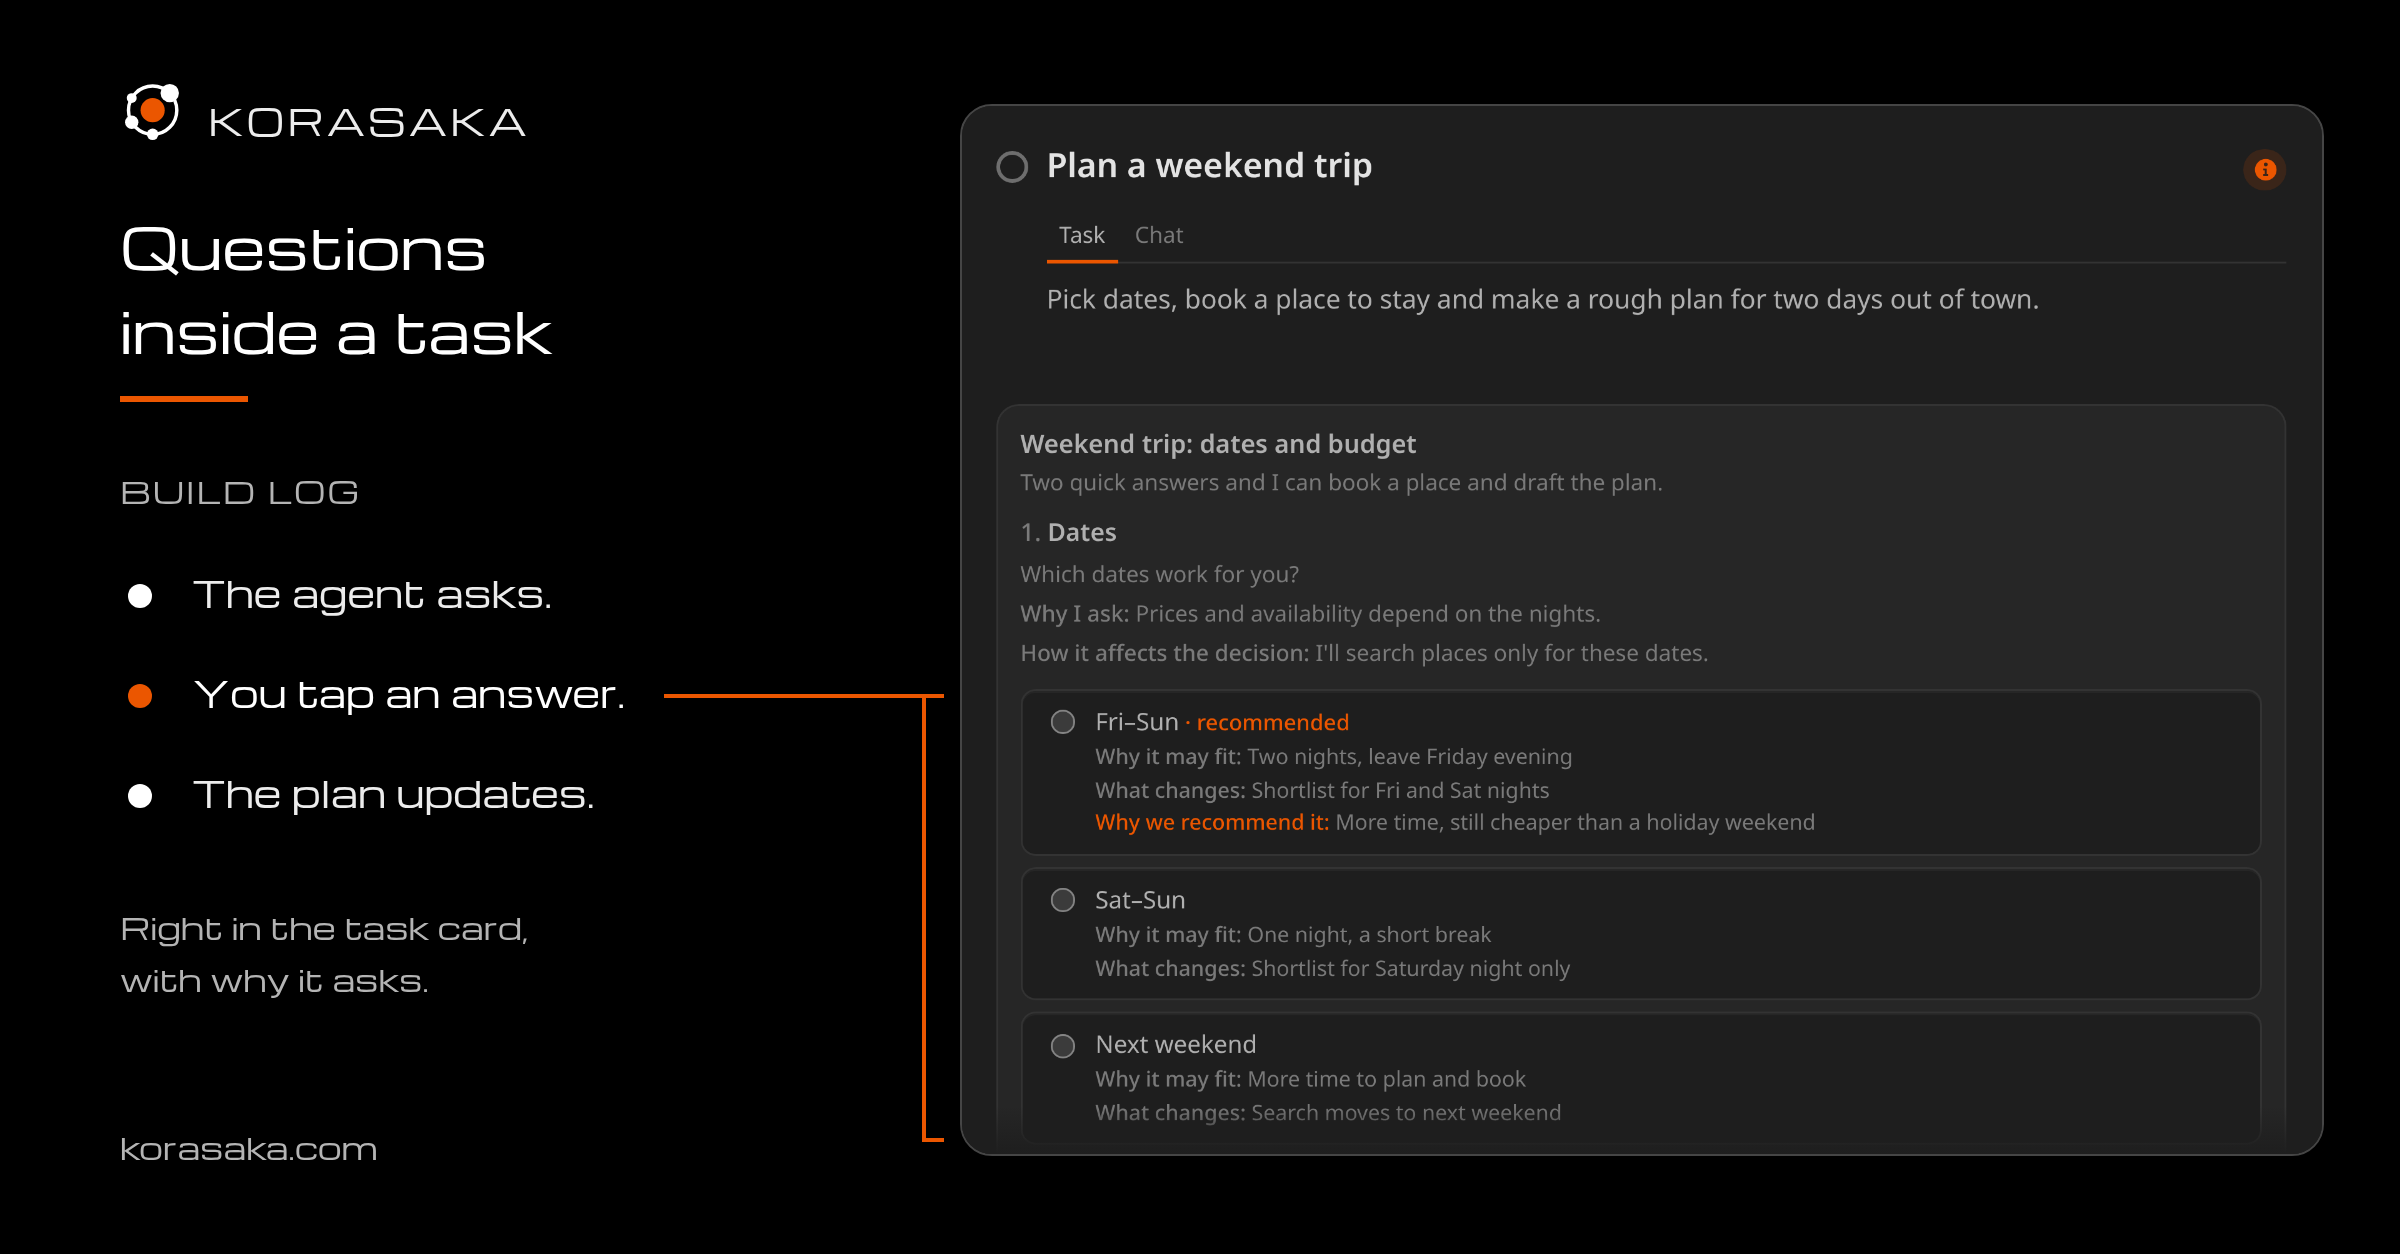Click the Korasaka logo icon
2400x1254 pixels.
tap(152, 111)
